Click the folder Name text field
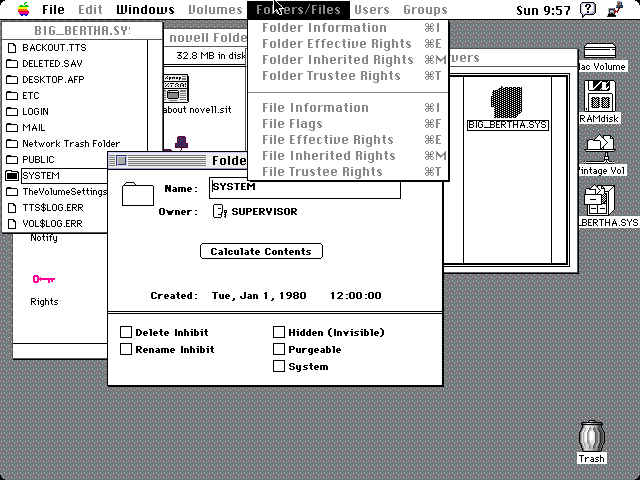The image size is (640, 480). 304,188
